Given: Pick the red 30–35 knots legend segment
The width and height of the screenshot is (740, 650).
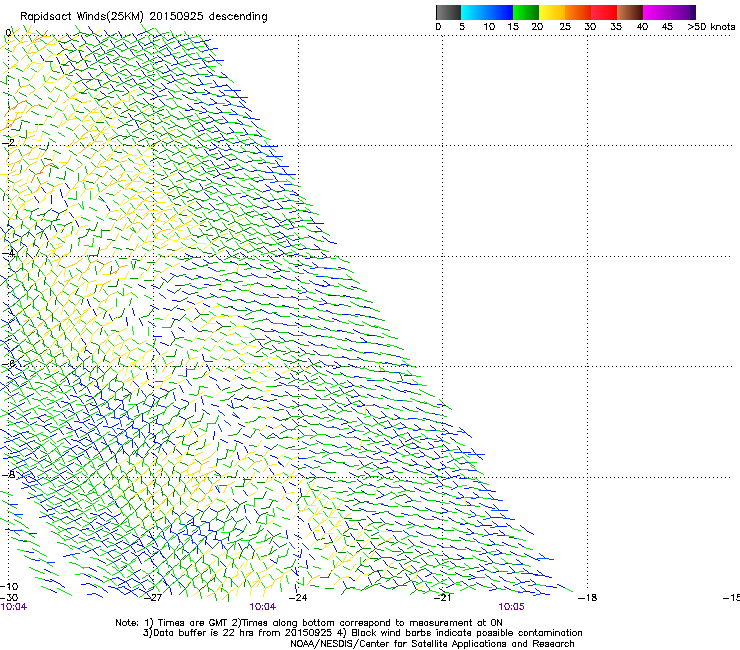Looking at the screenshot, I should pyautogui.click(x=604, y=12).
